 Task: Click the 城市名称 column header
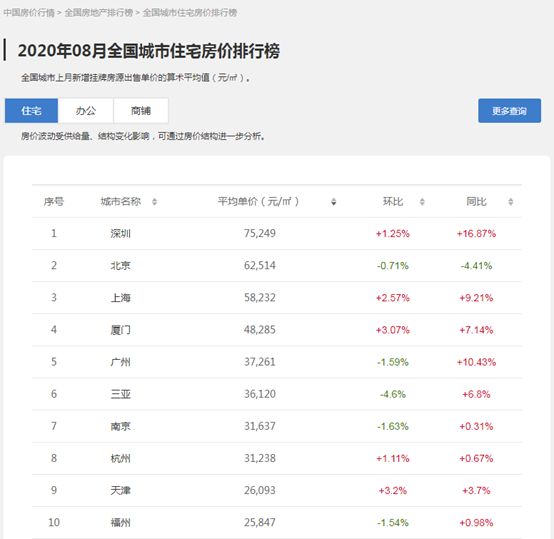(121, 202)
